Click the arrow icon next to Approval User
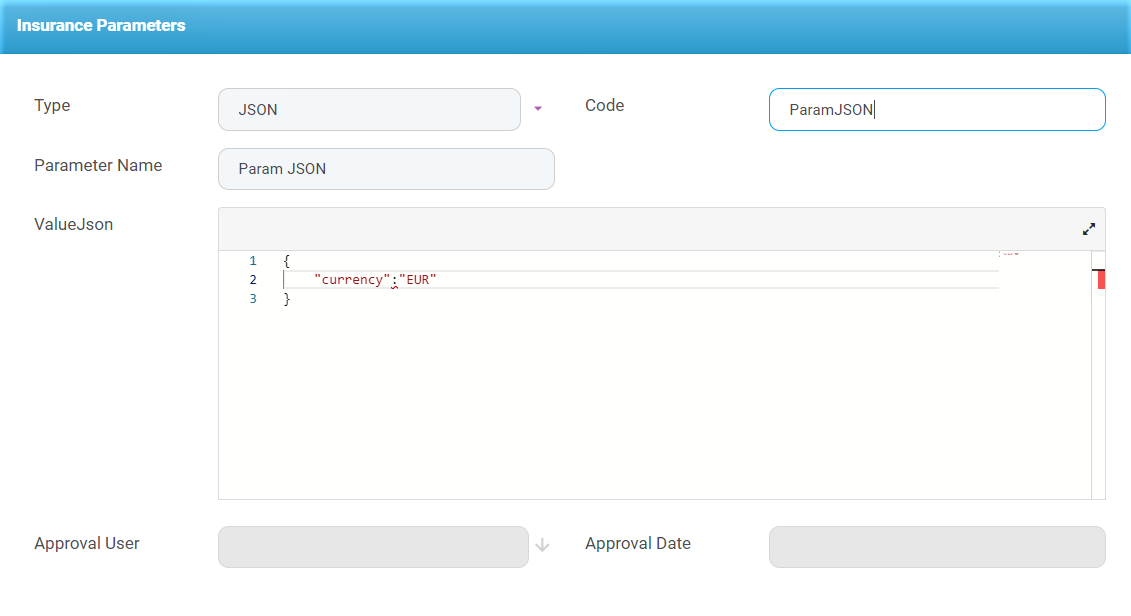The width and height of the screenshot is (1131, 616). 542,546
